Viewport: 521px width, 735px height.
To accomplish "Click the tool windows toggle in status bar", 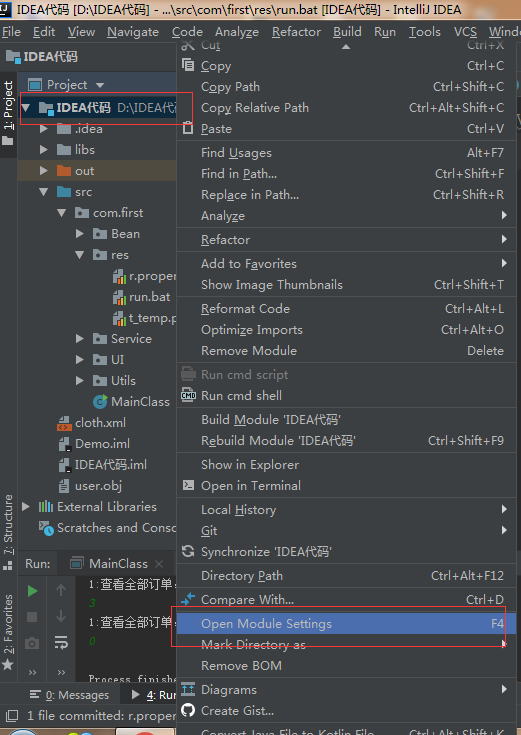I will point(11,716).
